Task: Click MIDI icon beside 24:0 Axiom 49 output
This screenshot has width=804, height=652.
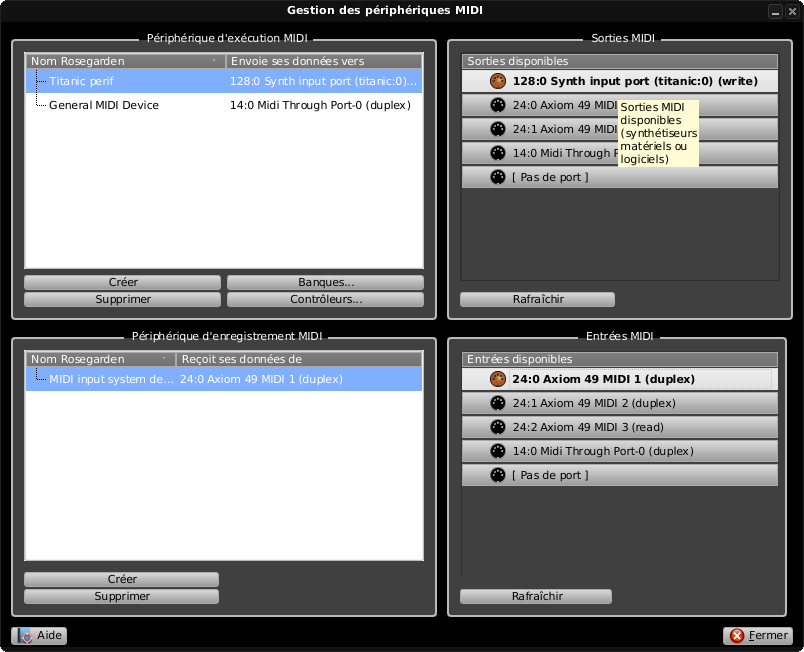Action: pos(497,105)
